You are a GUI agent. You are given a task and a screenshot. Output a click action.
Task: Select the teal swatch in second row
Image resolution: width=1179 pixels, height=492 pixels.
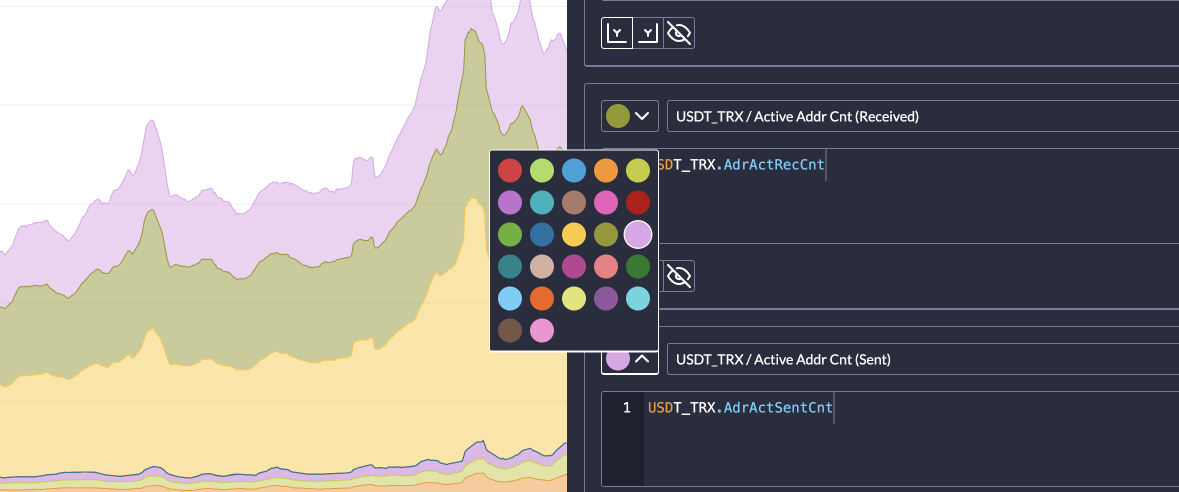tap(542, 202)
